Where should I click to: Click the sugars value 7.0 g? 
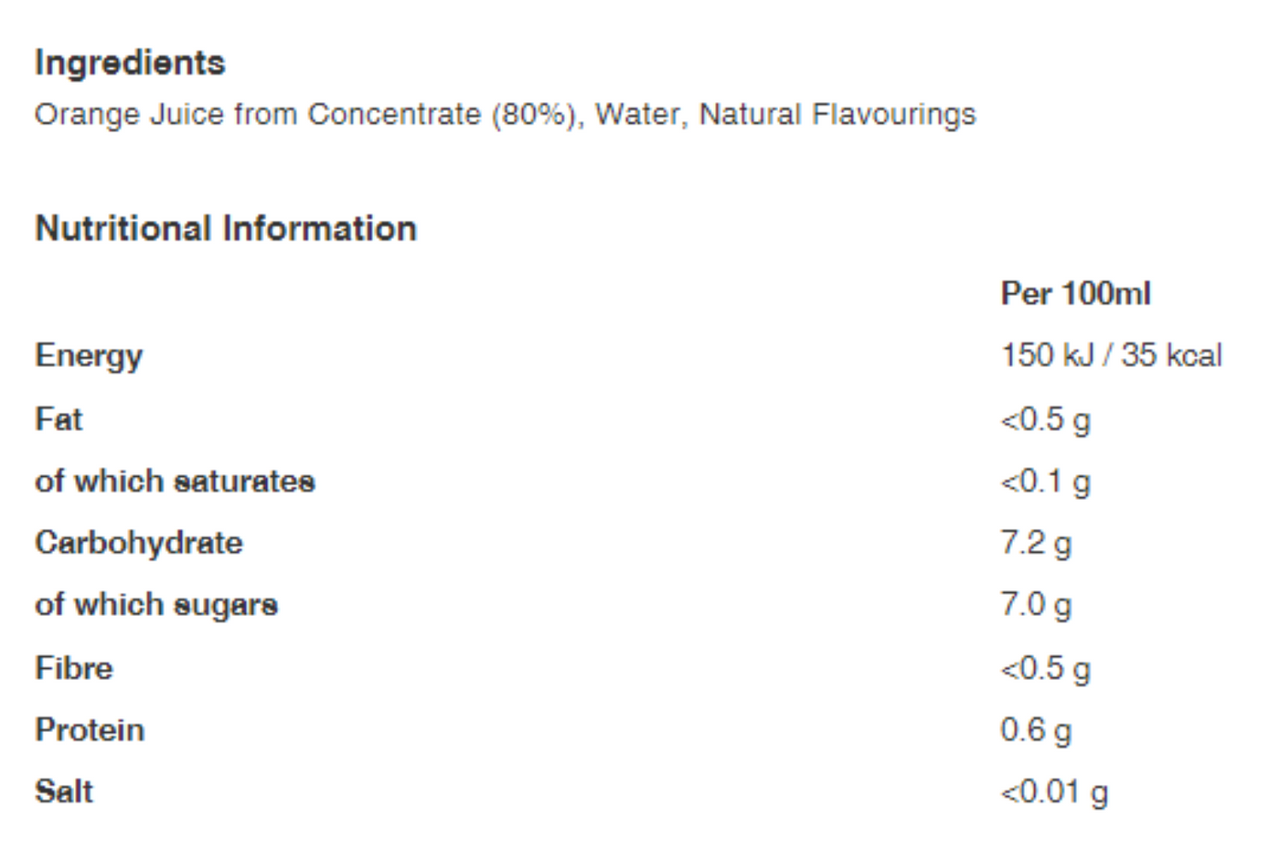(x=1036, y=606)
